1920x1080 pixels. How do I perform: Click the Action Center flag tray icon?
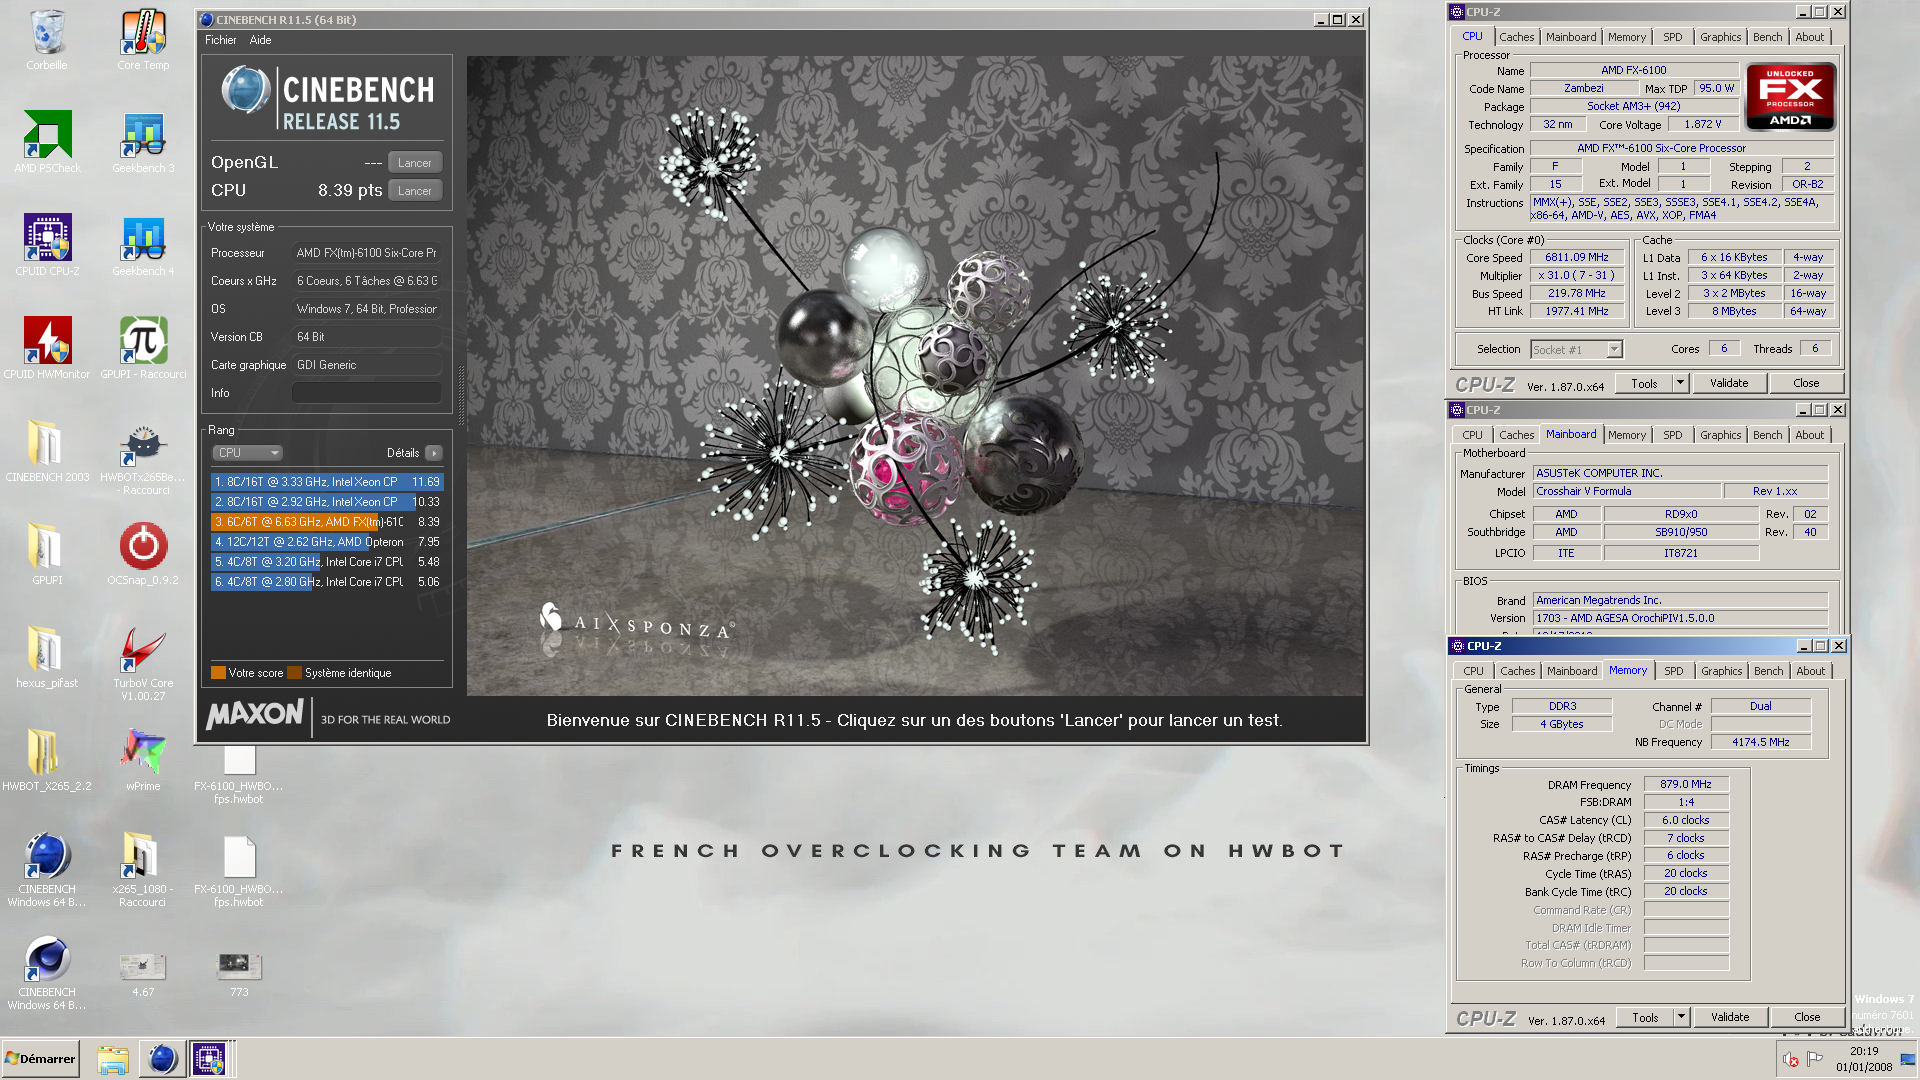click(x=1815, y=1059)
